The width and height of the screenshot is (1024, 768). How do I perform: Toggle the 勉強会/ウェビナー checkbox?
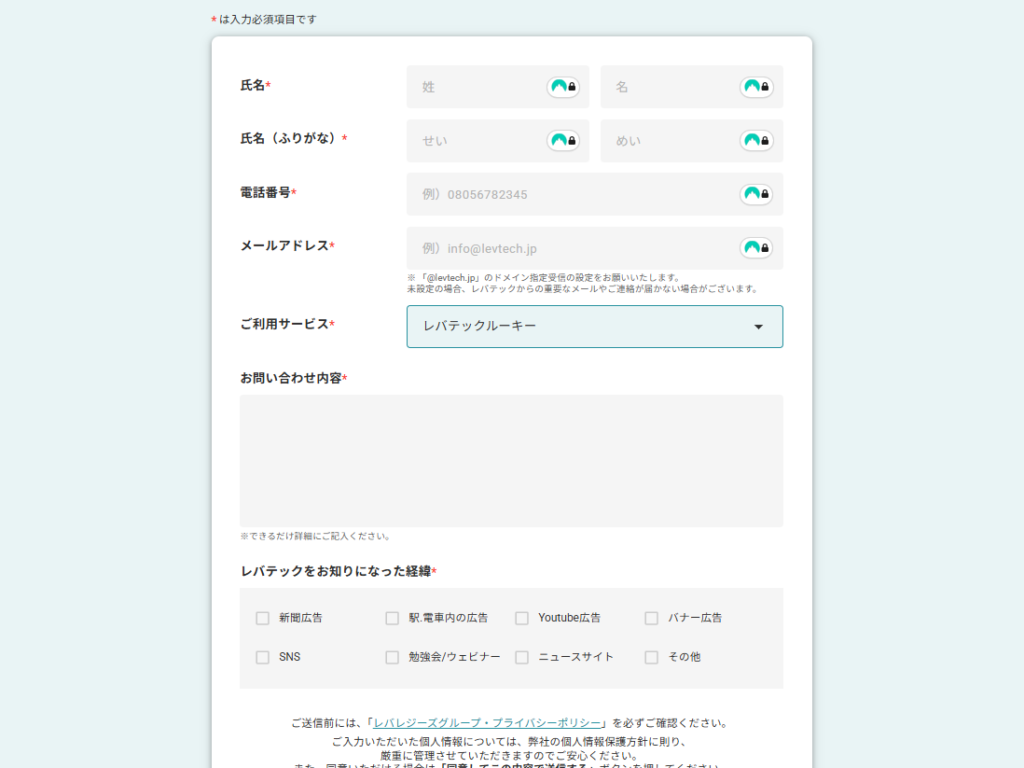392,657
